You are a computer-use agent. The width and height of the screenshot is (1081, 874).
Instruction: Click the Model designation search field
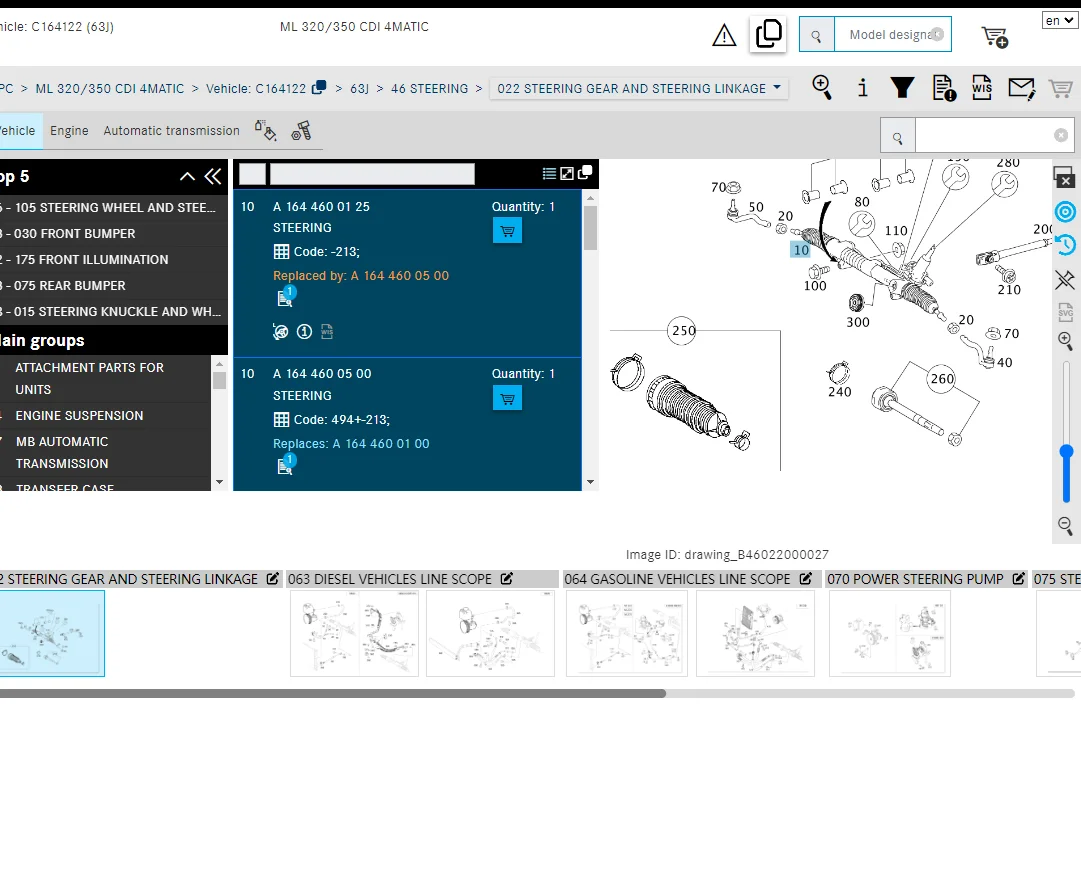(890, 35)
